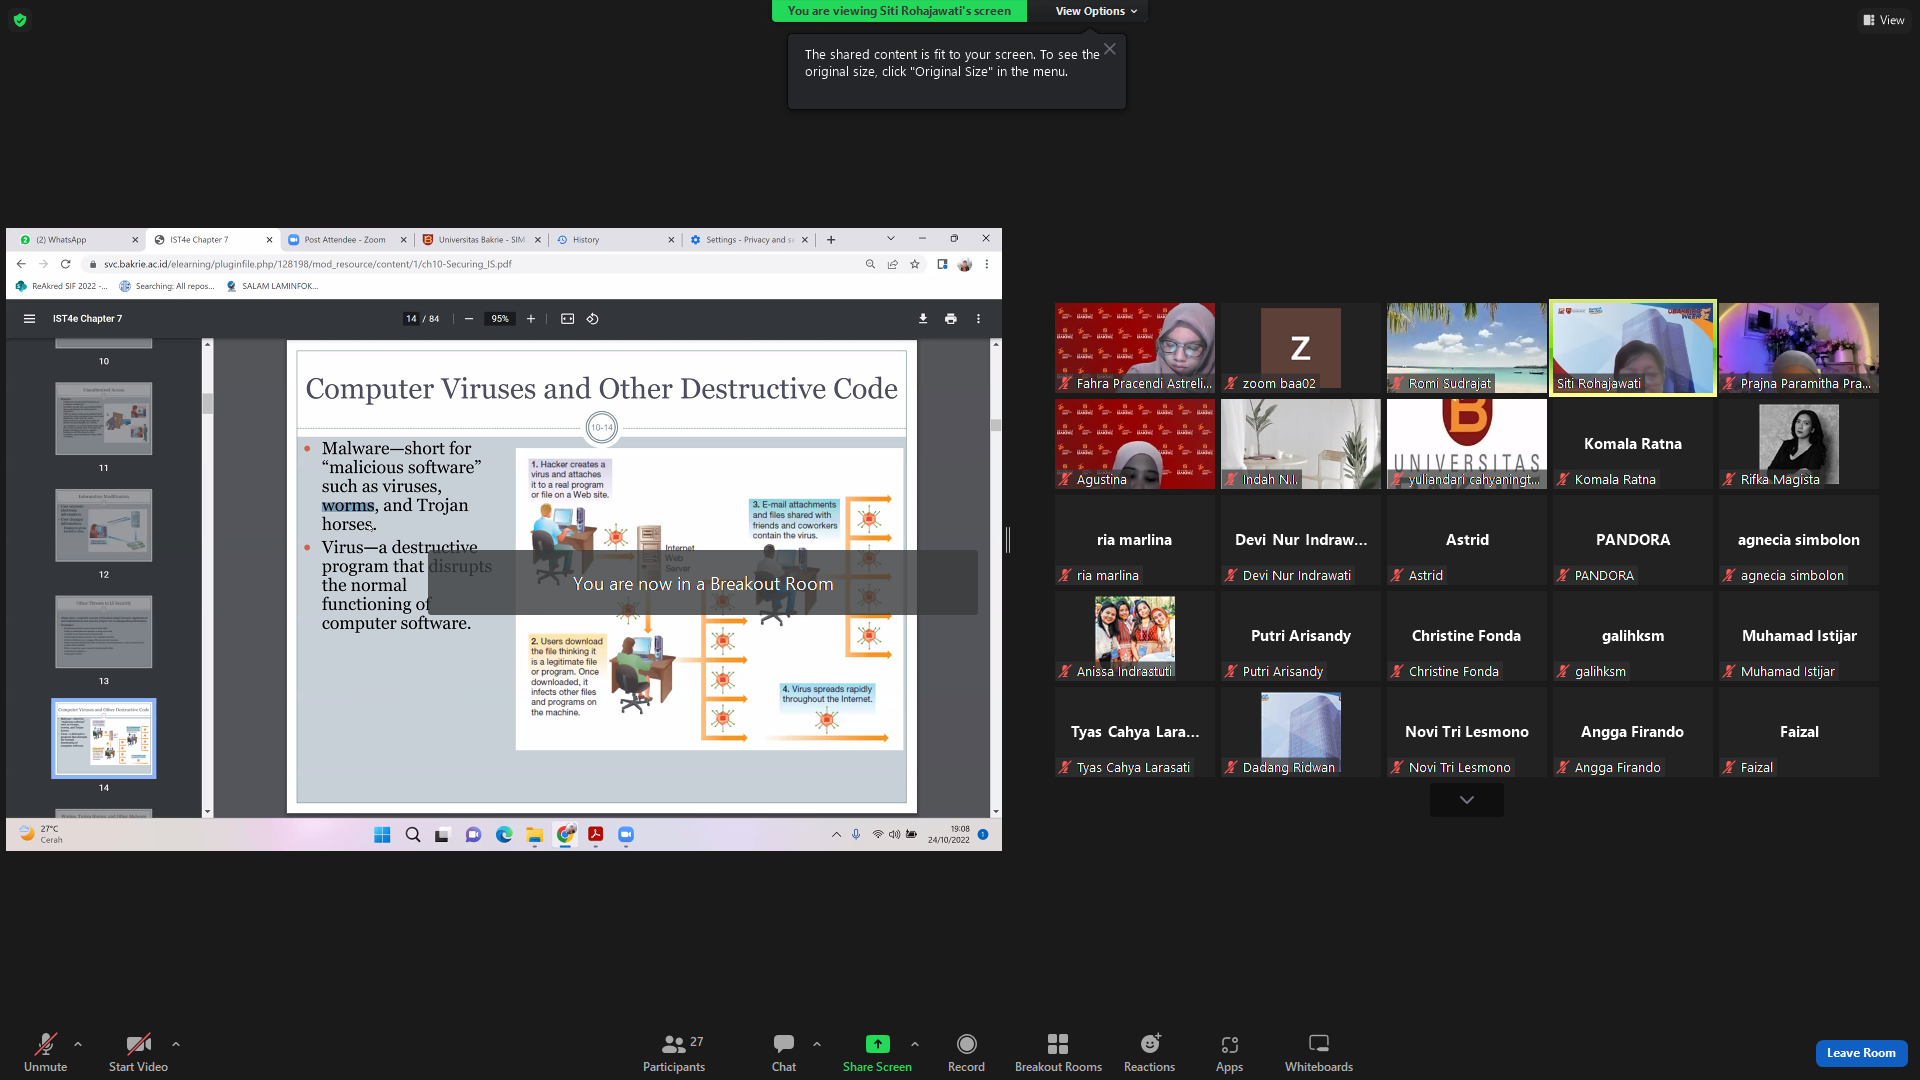Close the shared content size notification

[1110, 49]
